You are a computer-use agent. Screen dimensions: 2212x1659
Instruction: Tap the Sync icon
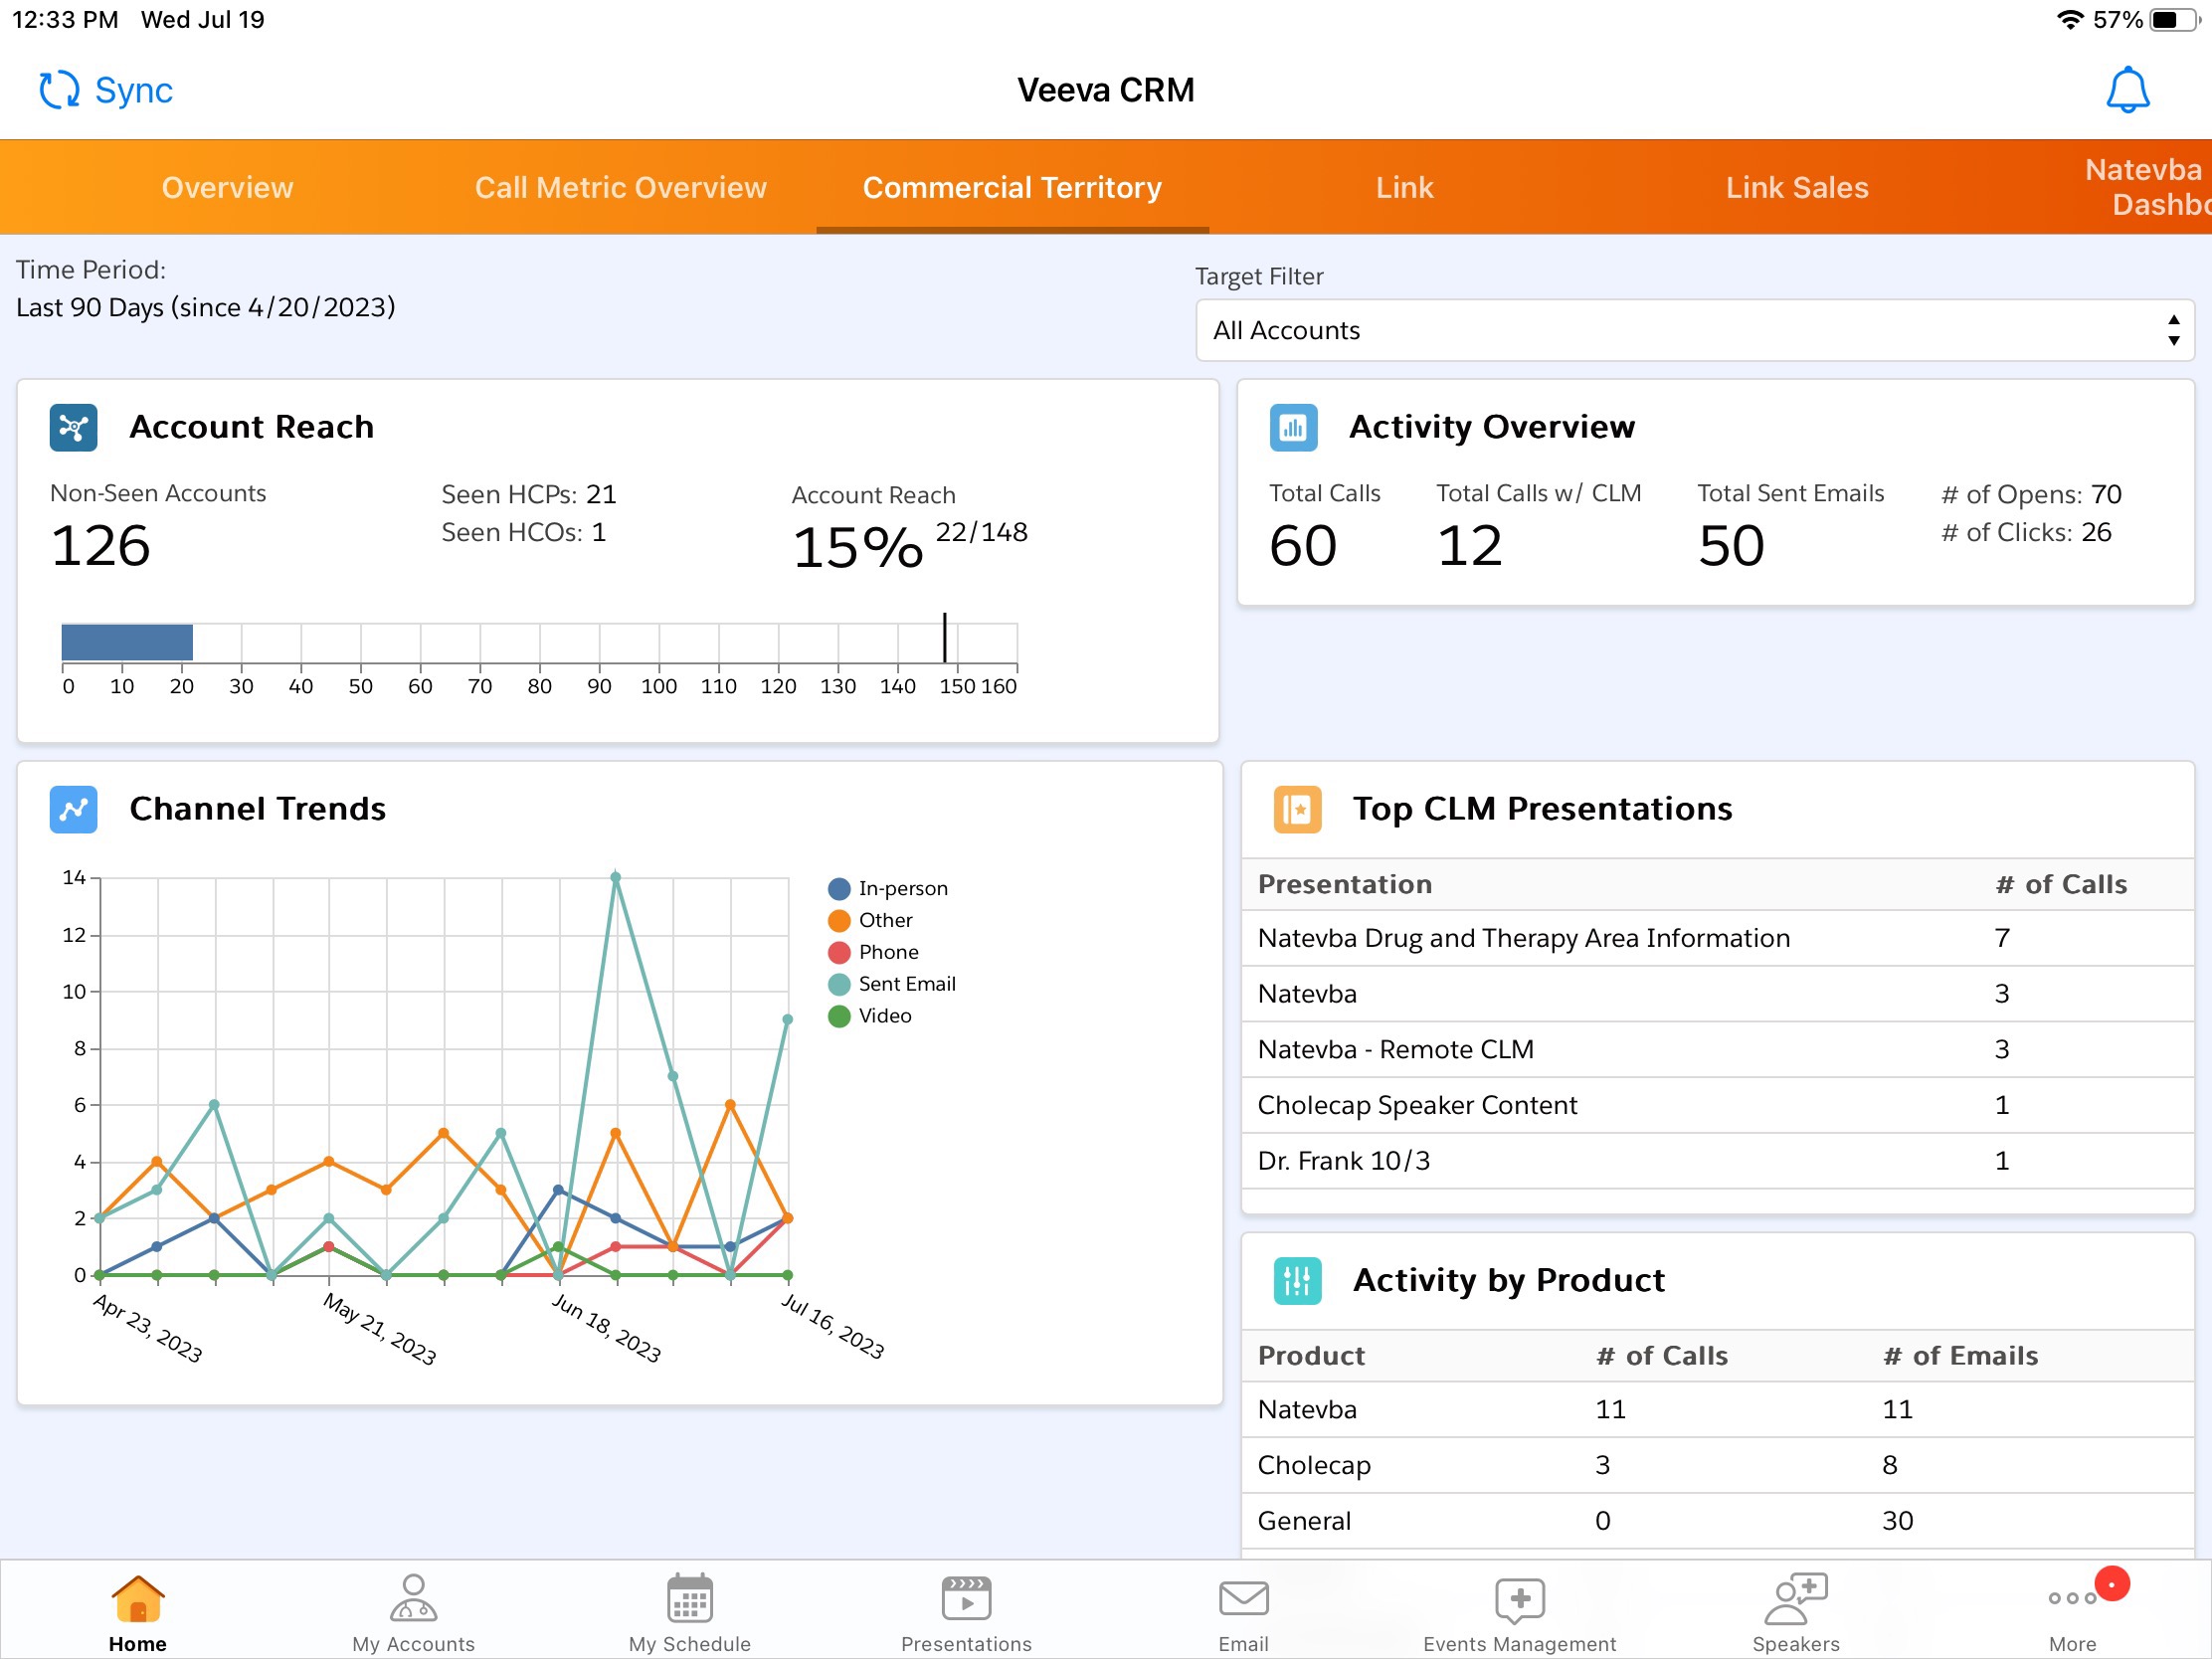click(59, 89)
